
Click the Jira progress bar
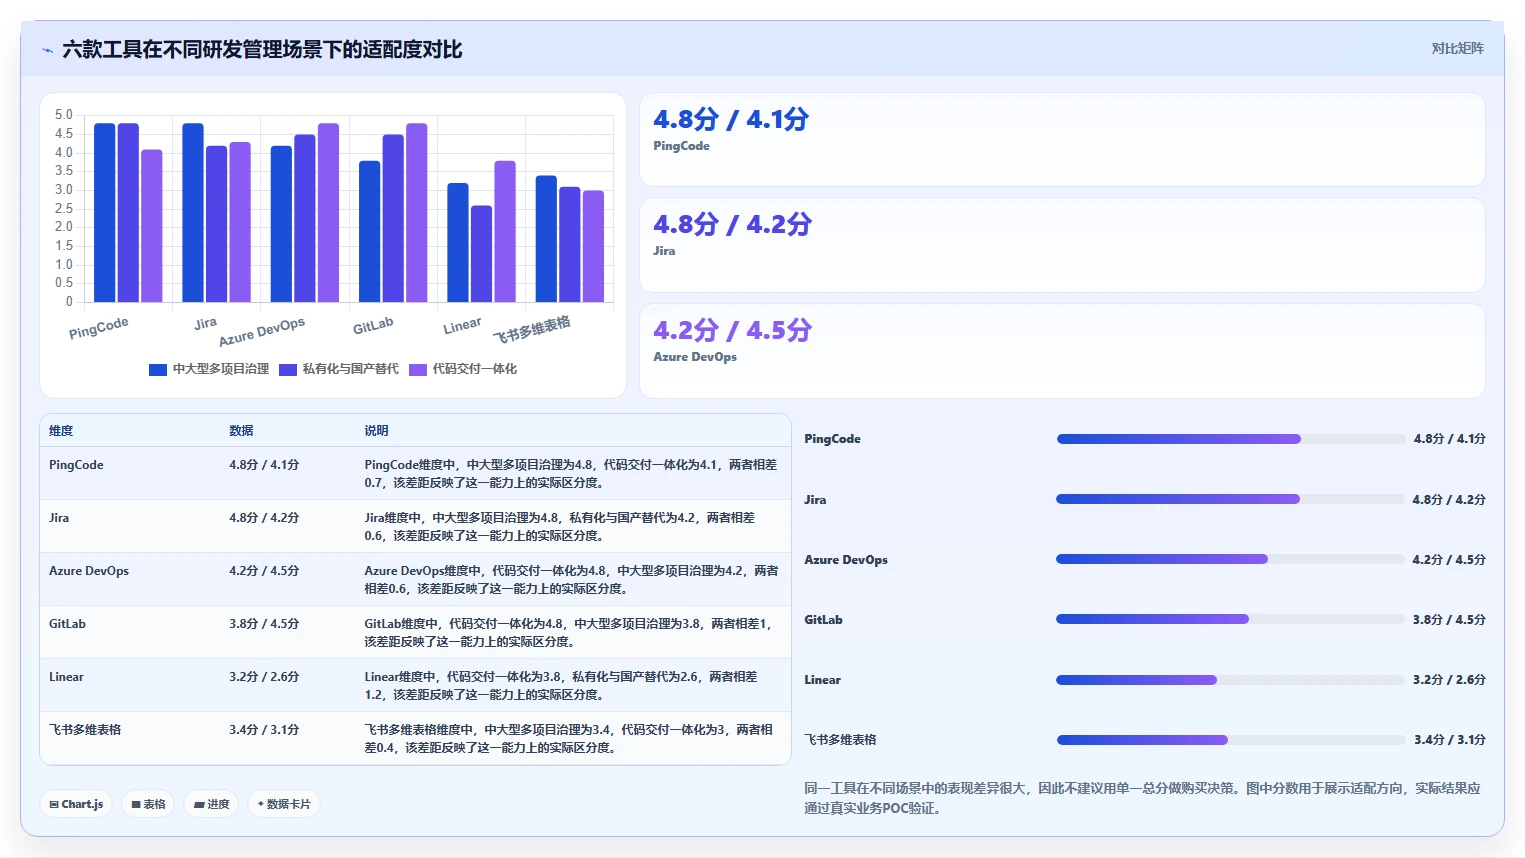[x=1230, y=499]
